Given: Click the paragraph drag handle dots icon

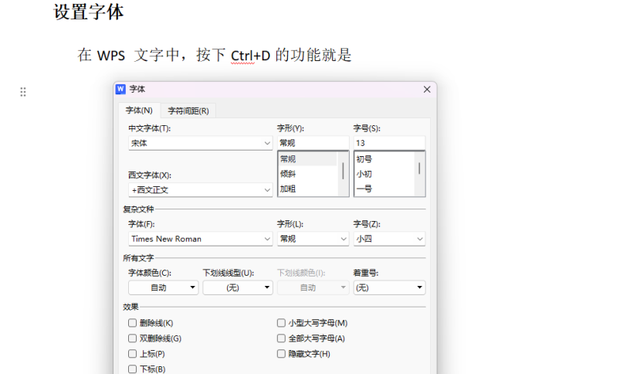Looking at the screenshot, I should tap(23, 92).
